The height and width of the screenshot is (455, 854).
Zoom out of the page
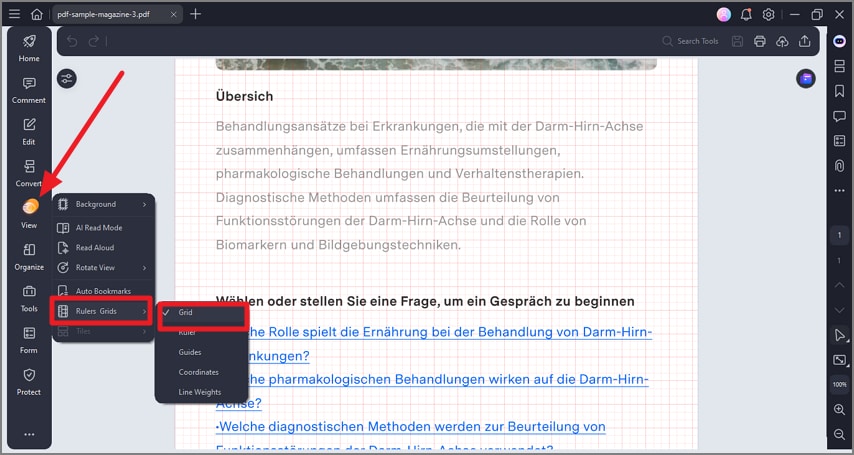839,434
